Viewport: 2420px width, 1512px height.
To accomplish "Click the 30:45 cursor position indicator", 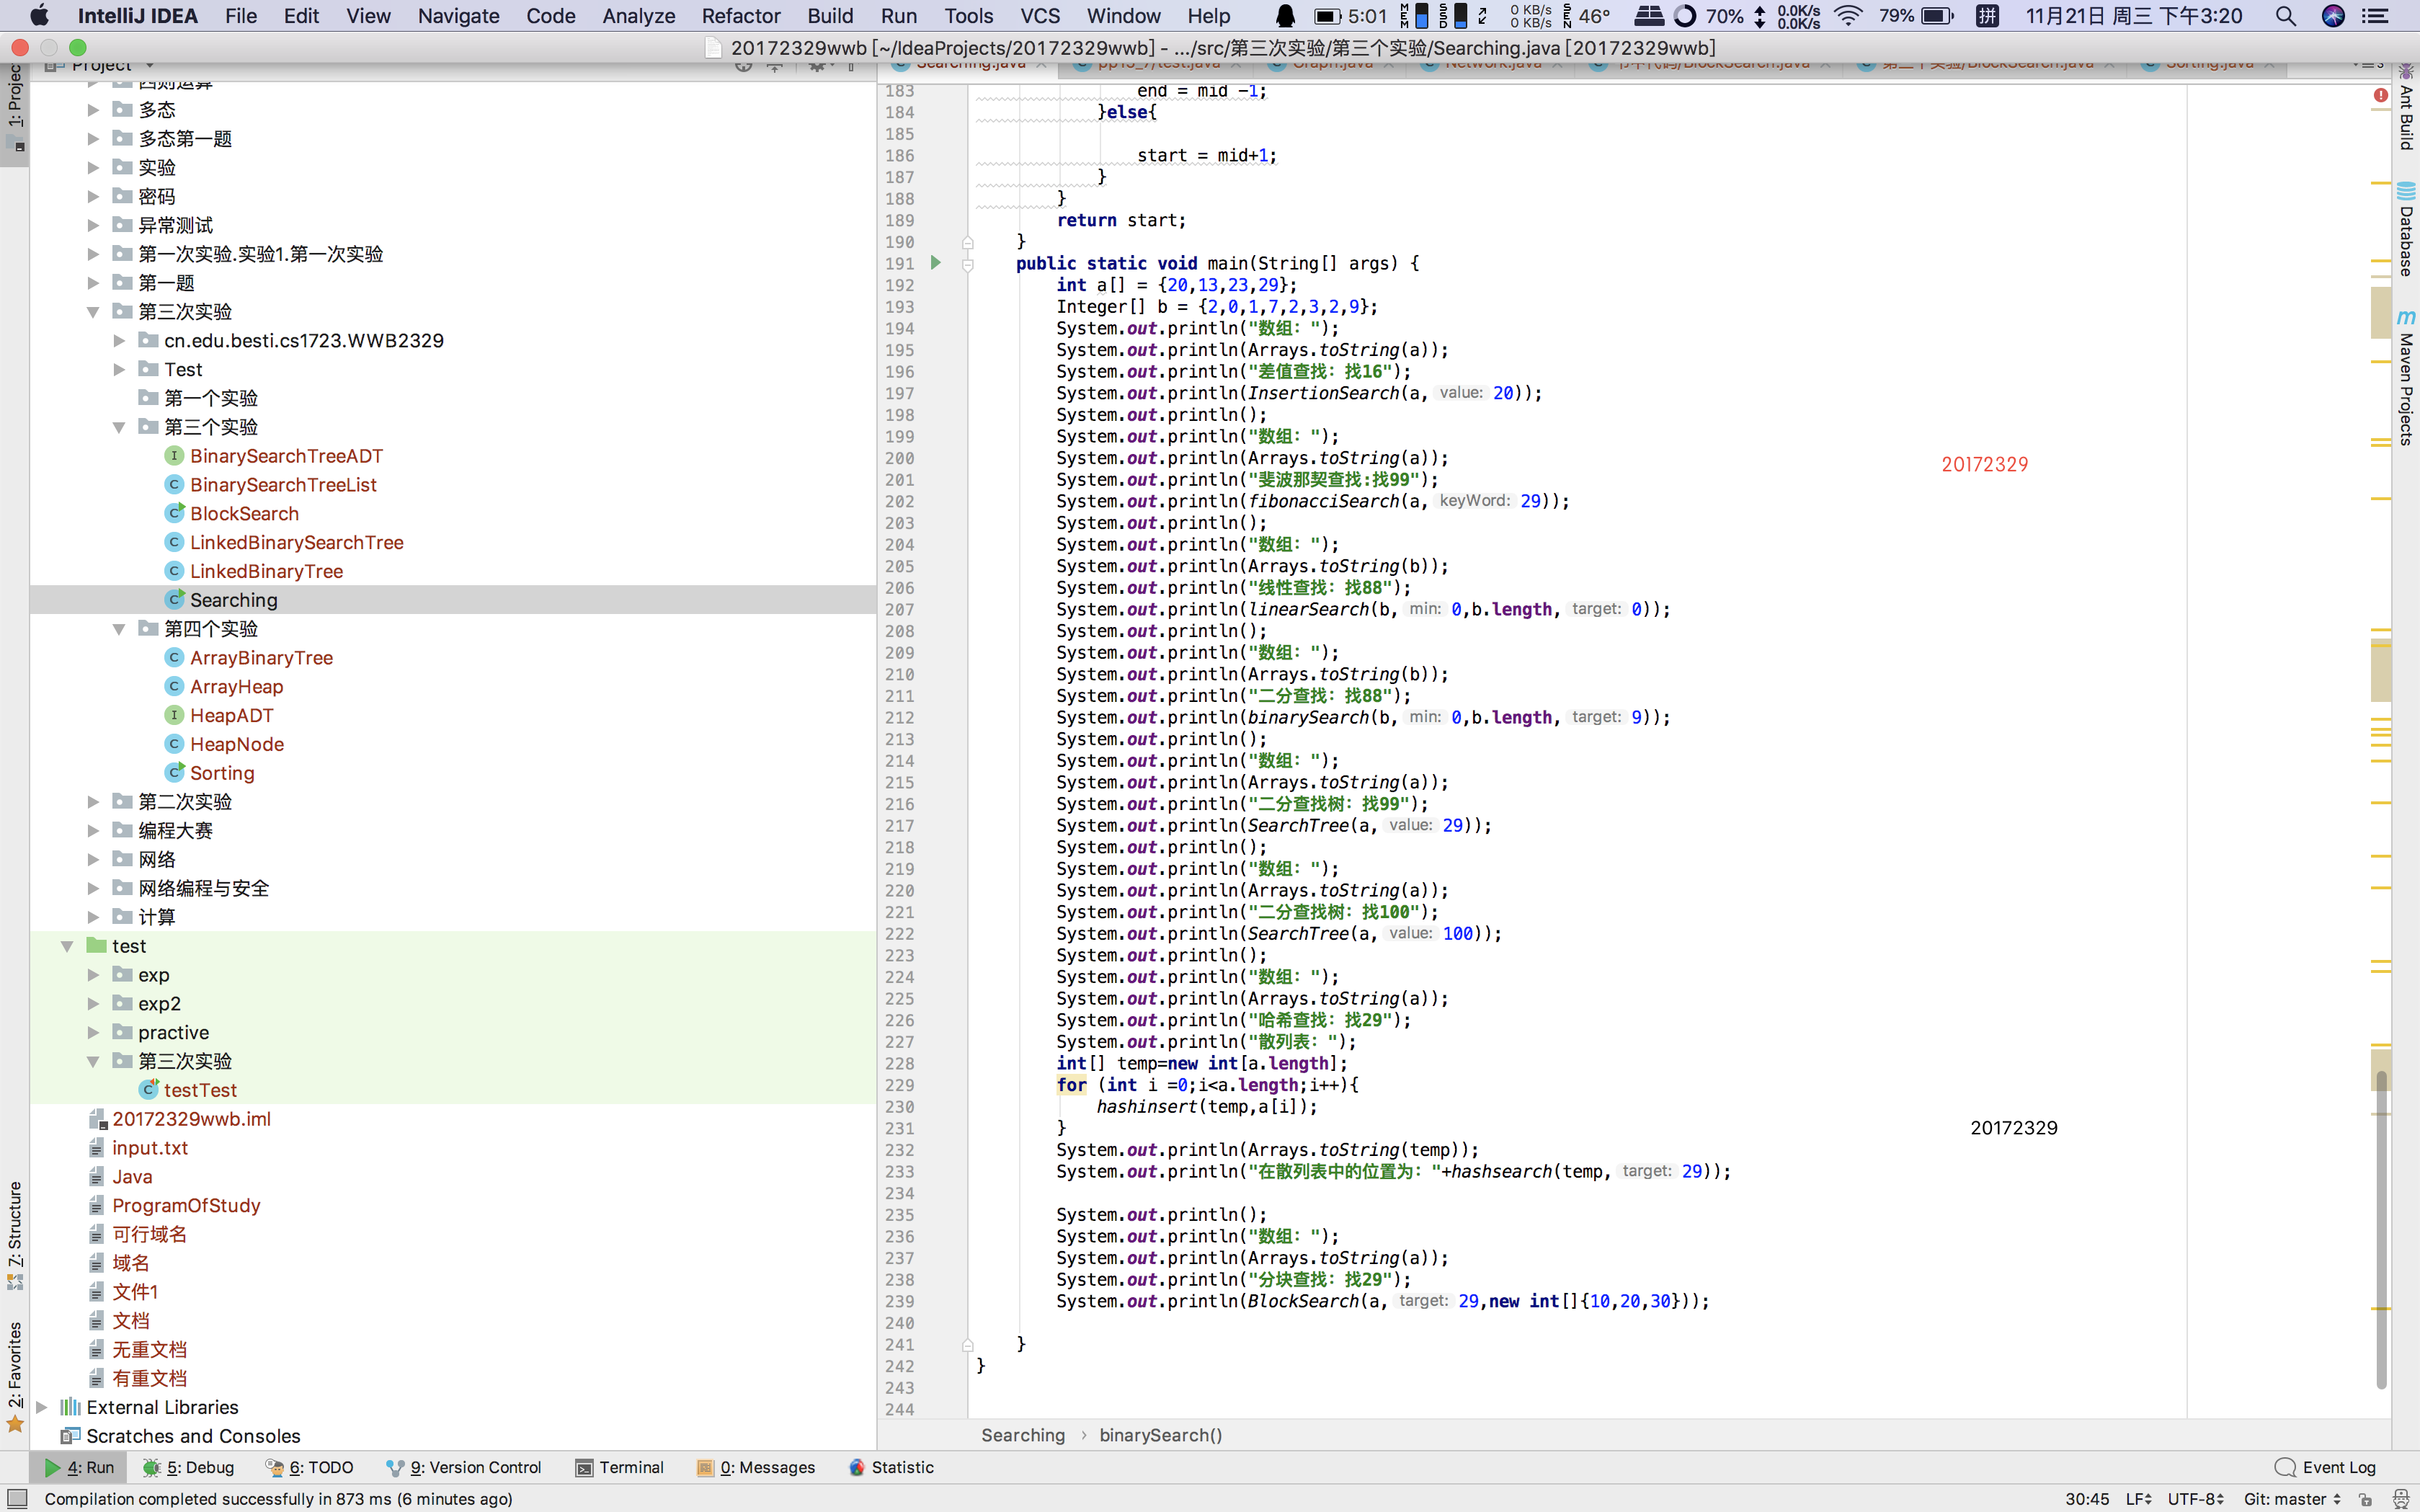I will coord(2087,1498).
